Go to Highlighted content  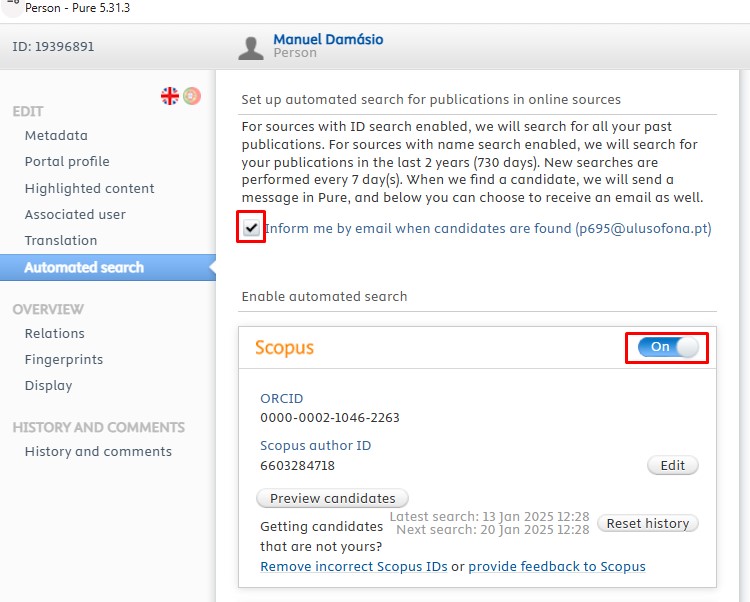(89, 188)
